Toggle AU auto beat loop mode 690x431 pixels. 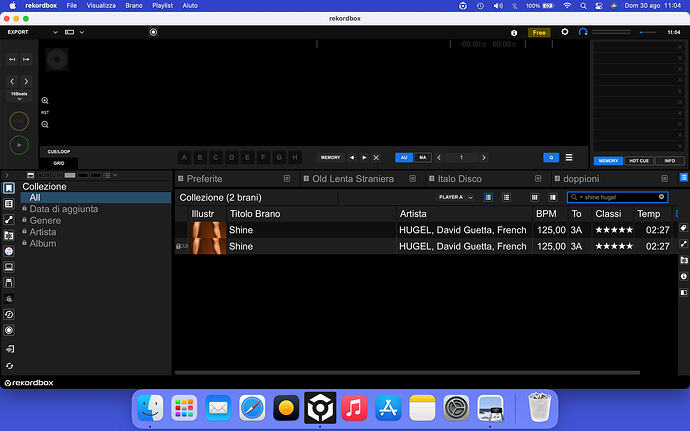tap(404, 157)
